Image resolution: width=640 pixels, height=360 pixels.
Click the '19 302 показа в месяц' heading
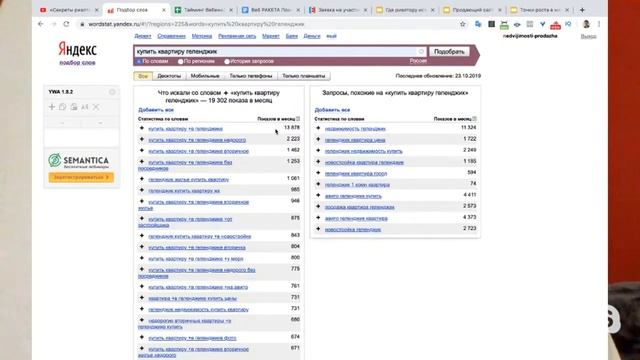pyautogui.click(x=240, y=100)
